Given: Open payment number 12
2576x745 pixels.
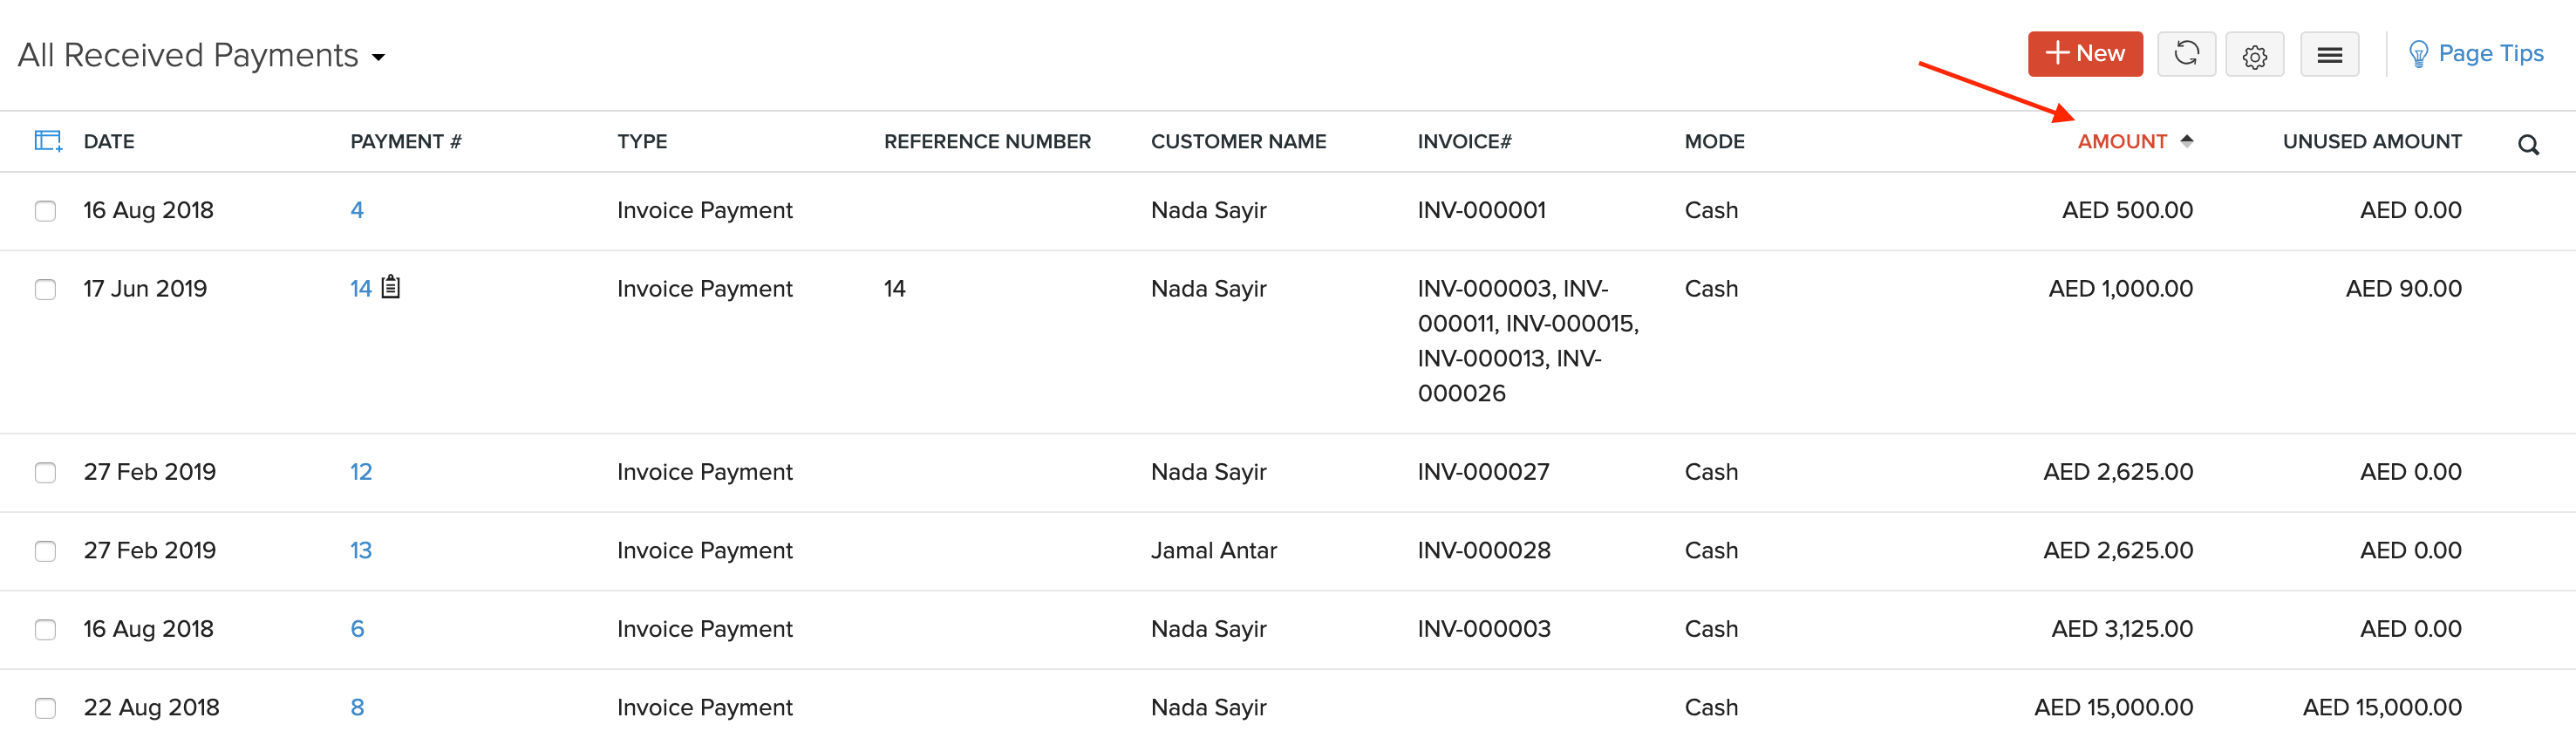Looking at the screenshot, I should [x=360, y=471].
